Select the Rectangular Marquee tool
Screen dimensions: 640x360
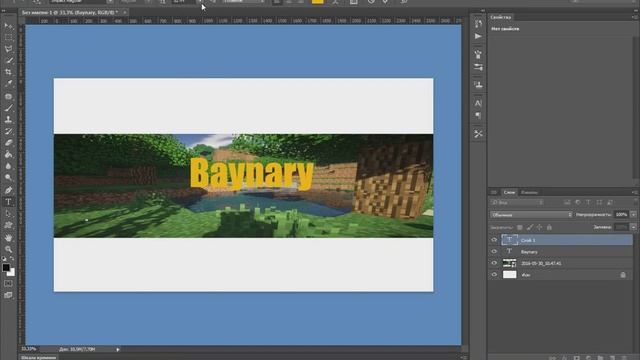8,37
